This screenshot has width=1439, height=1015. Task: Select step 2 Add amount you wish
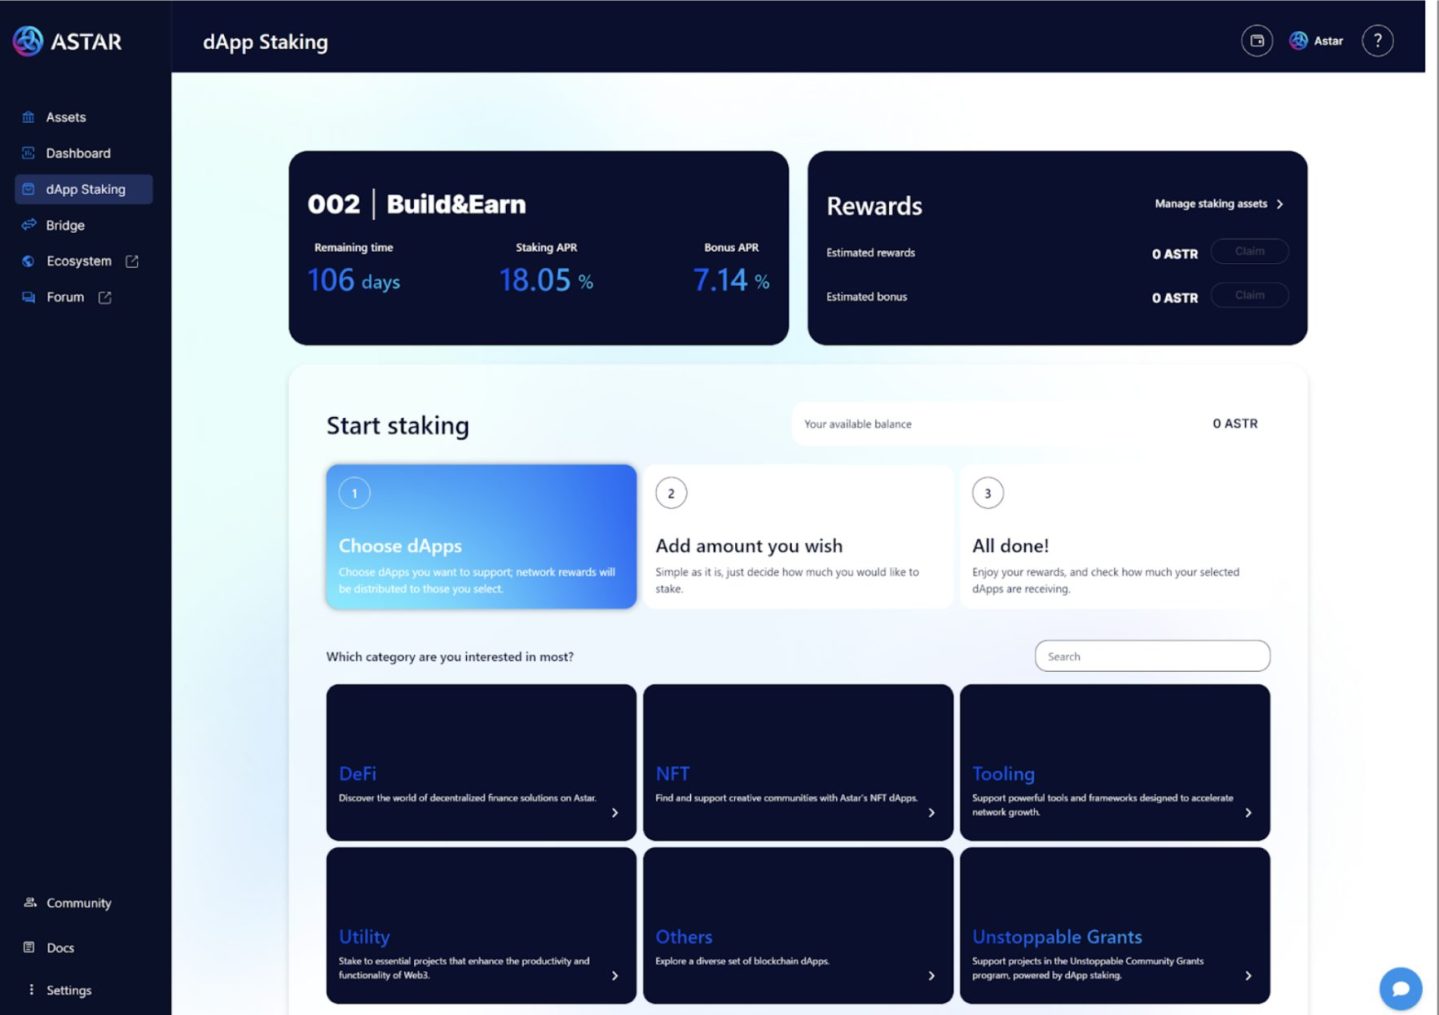pyautogui.click(x=798, y=536)
